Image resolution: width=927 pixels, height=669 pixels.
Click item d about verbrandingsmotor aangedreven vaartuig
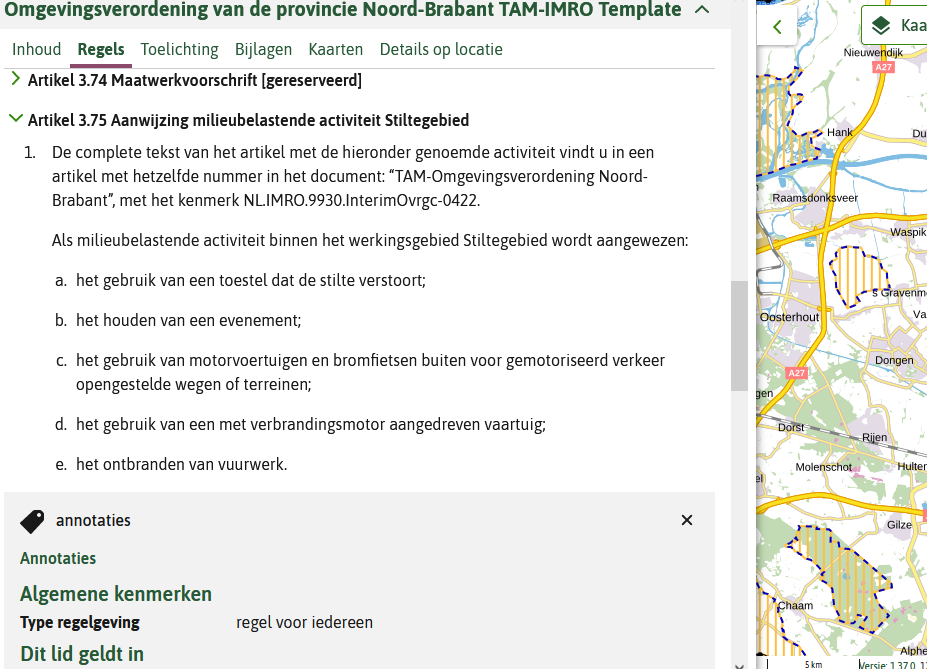pos(311,424)
